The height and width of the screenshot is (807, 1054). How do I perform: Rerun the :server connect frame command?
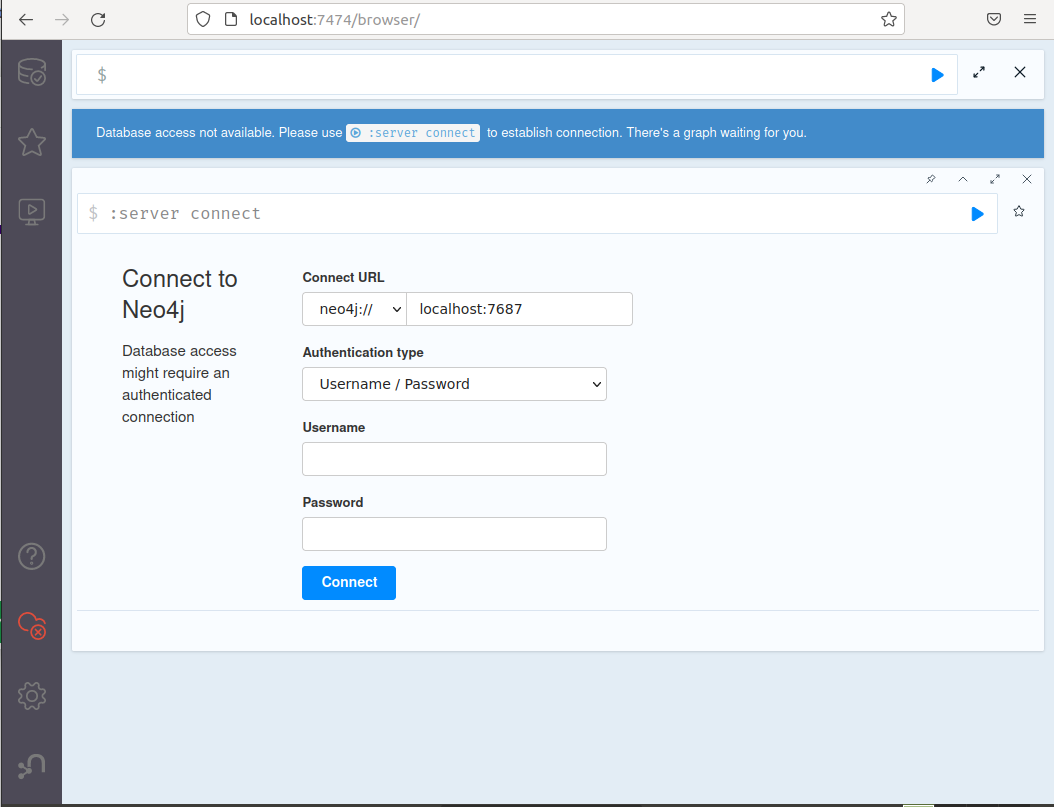point(977,214)
